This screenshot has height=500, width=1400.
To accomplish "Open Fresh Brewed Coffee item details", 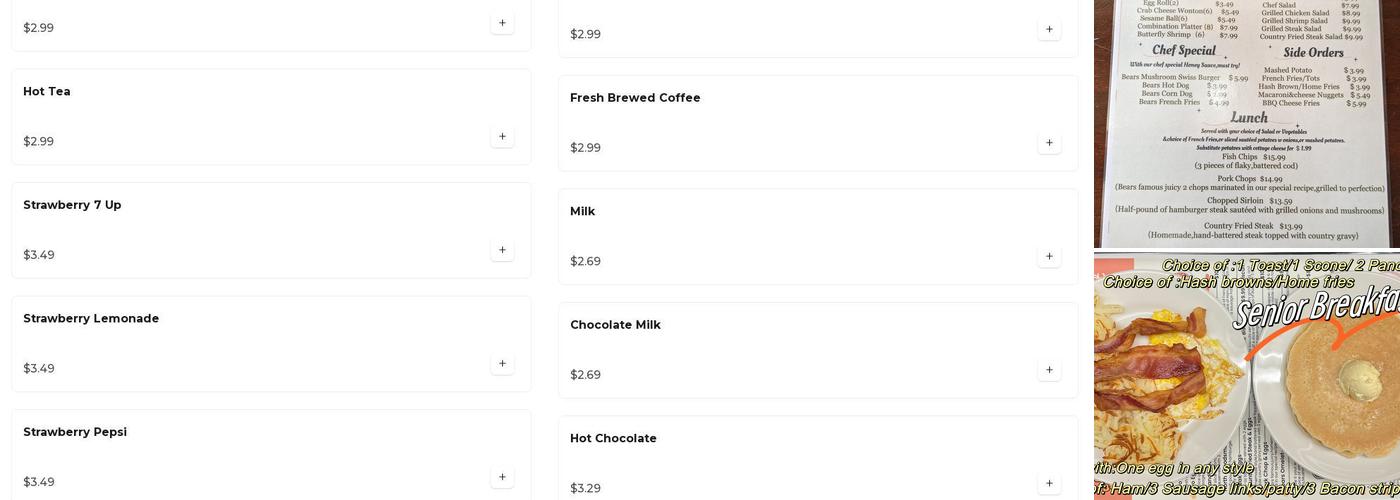I will point(635,98).
